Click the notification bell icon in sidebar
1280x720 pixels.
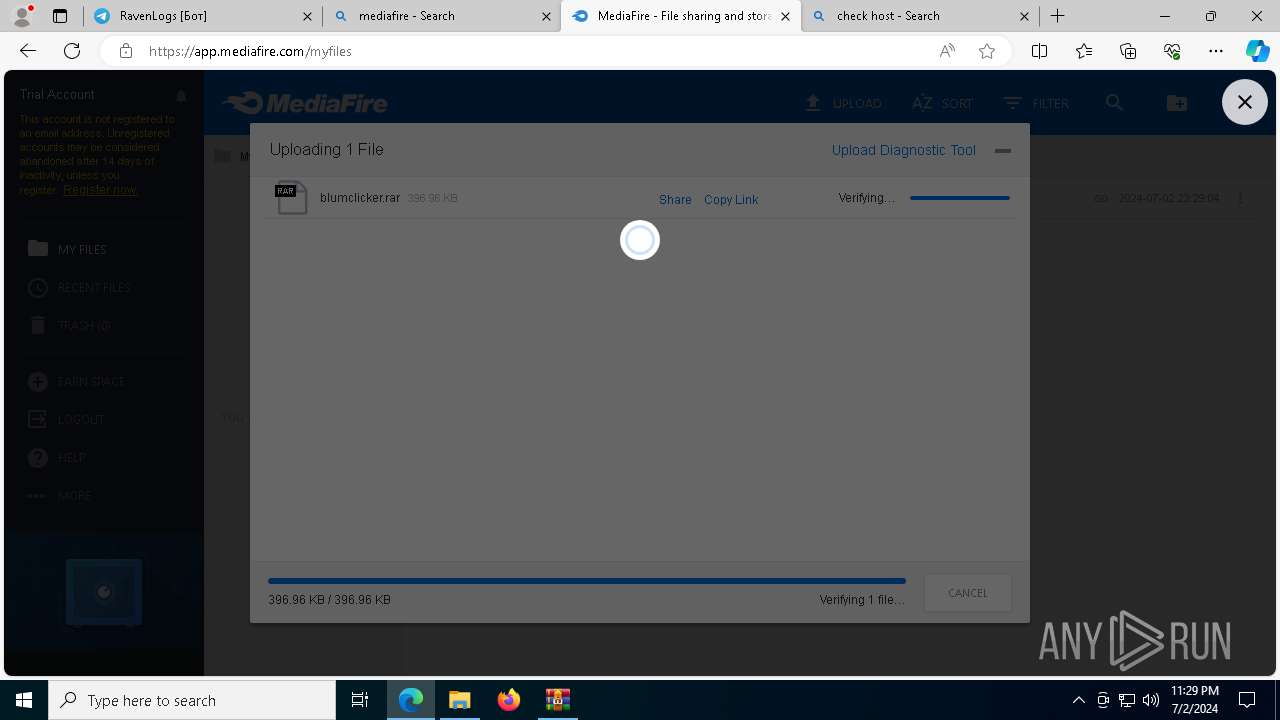point(181,95)
